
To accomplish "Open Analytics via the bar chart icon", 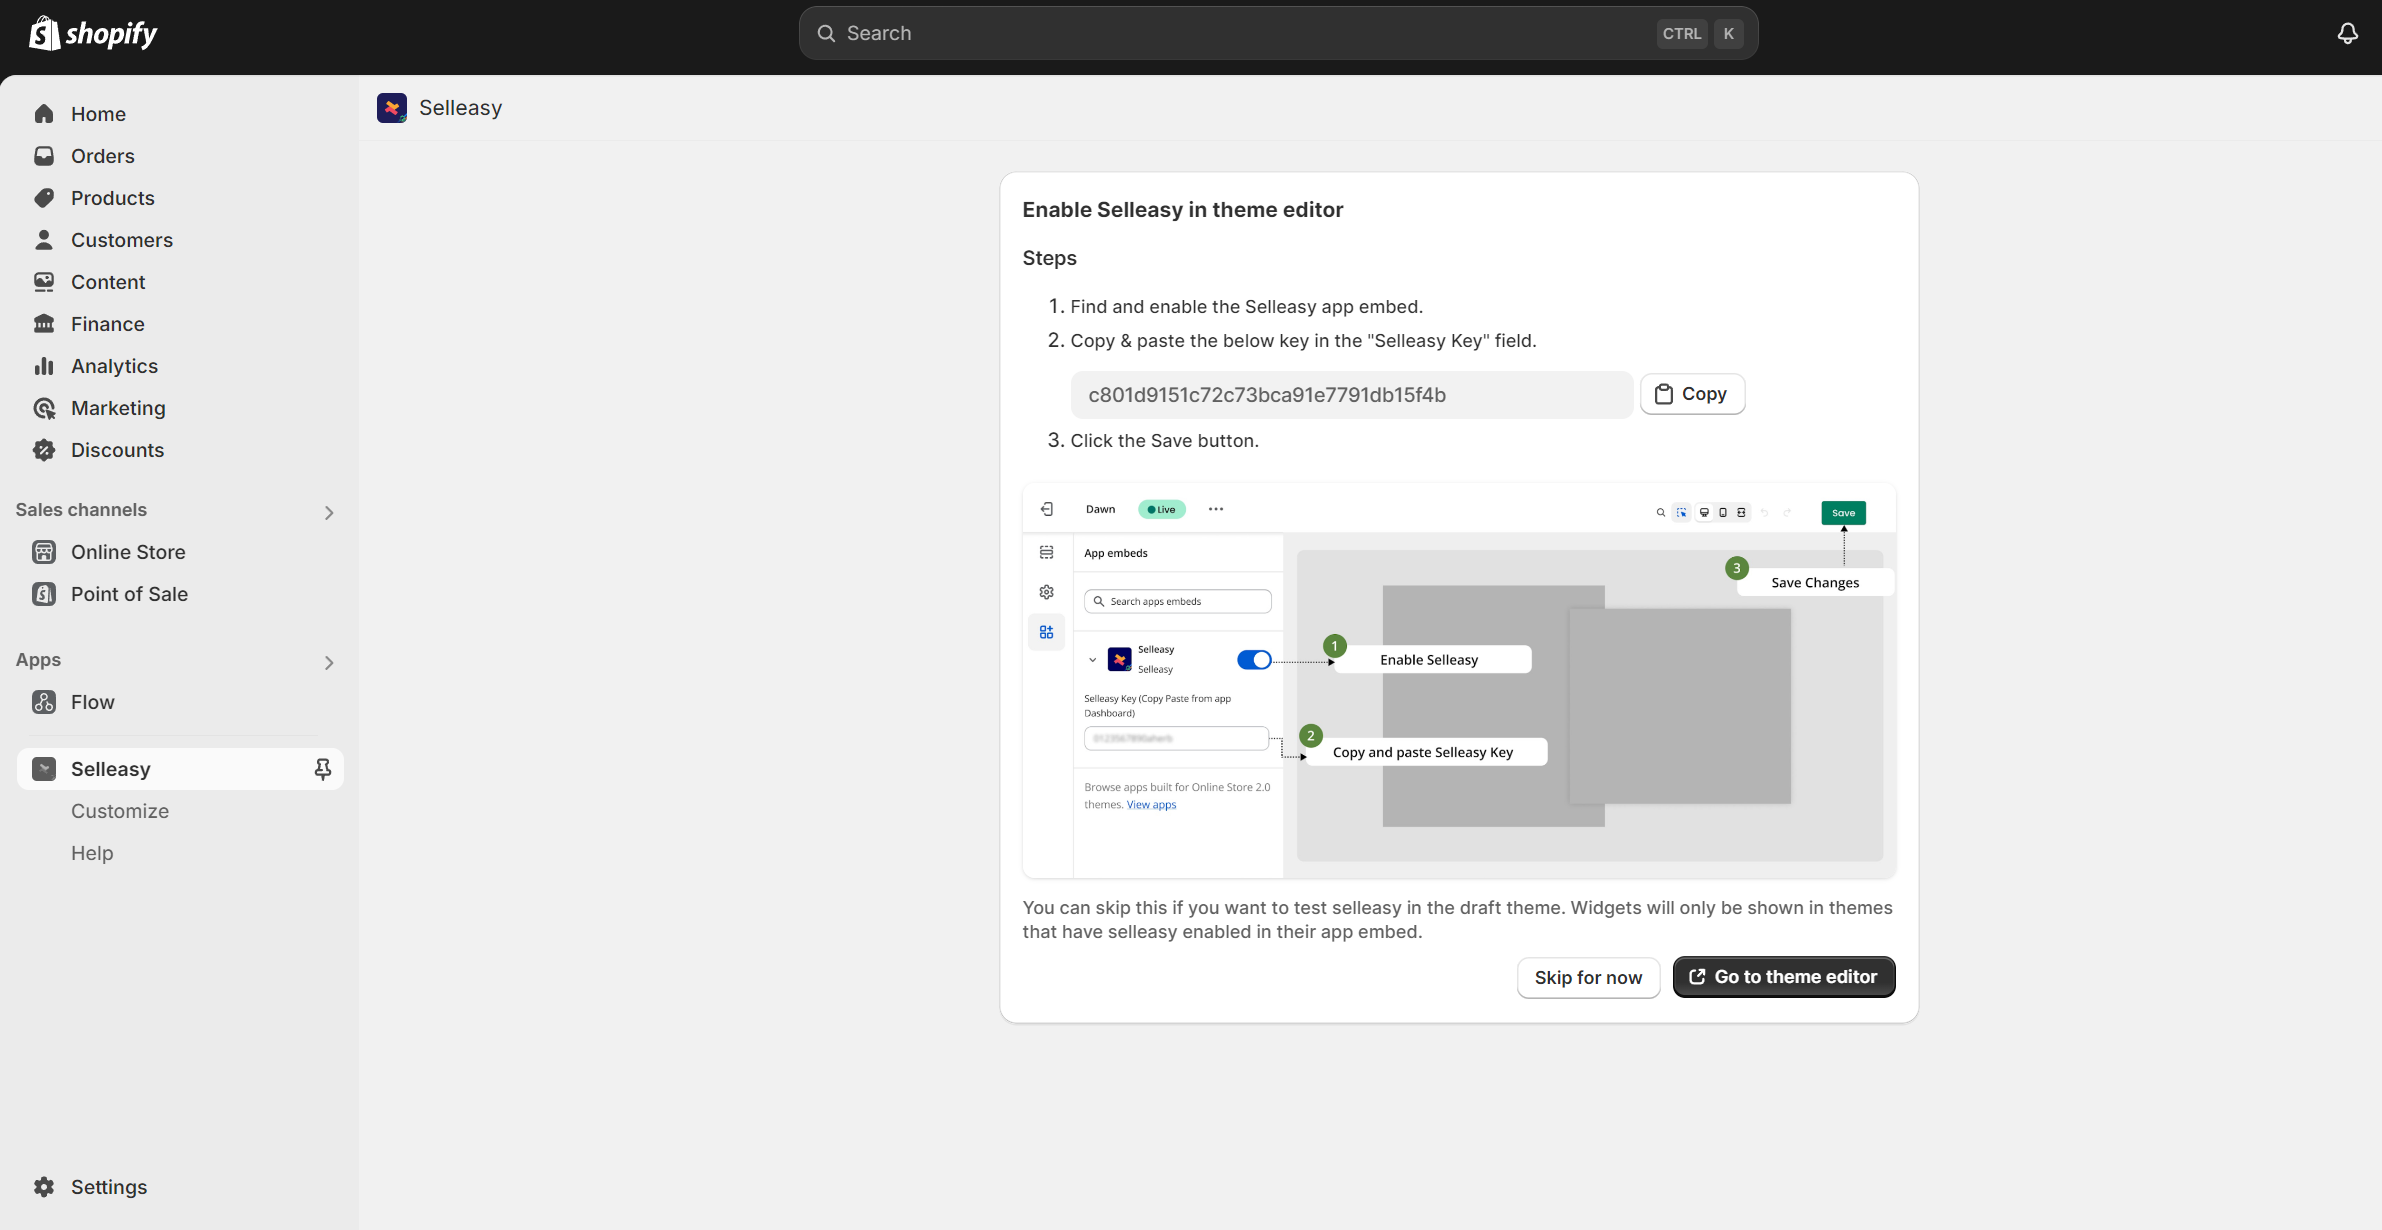I will (45, 366).
